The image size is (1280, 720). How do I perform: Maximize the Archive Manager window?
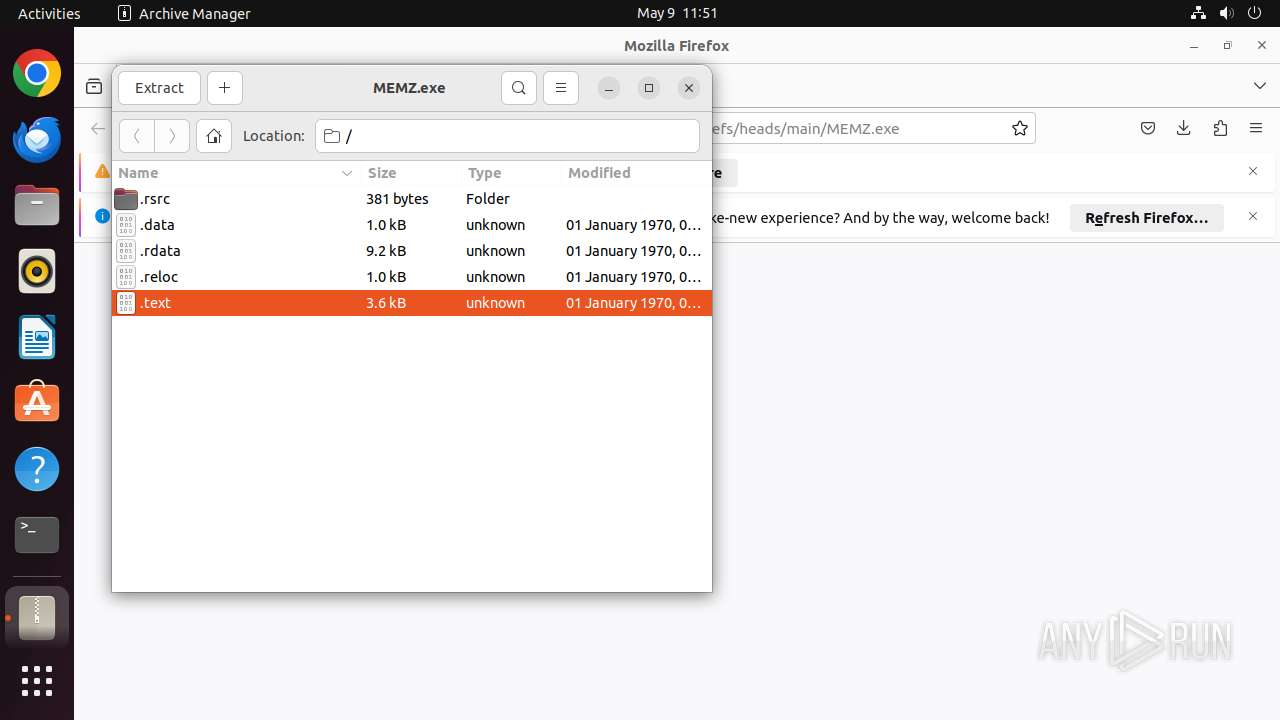tap(649, 88)
